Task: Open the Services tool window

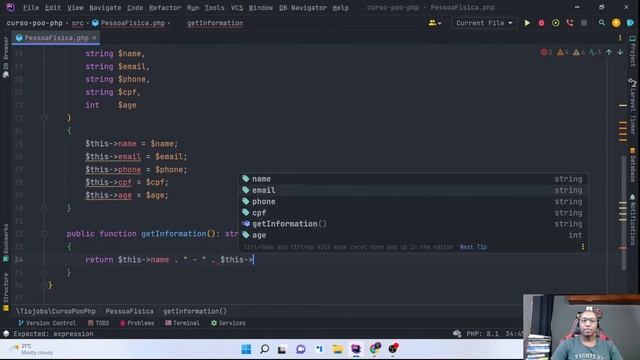Action: [x=228, y=323]
